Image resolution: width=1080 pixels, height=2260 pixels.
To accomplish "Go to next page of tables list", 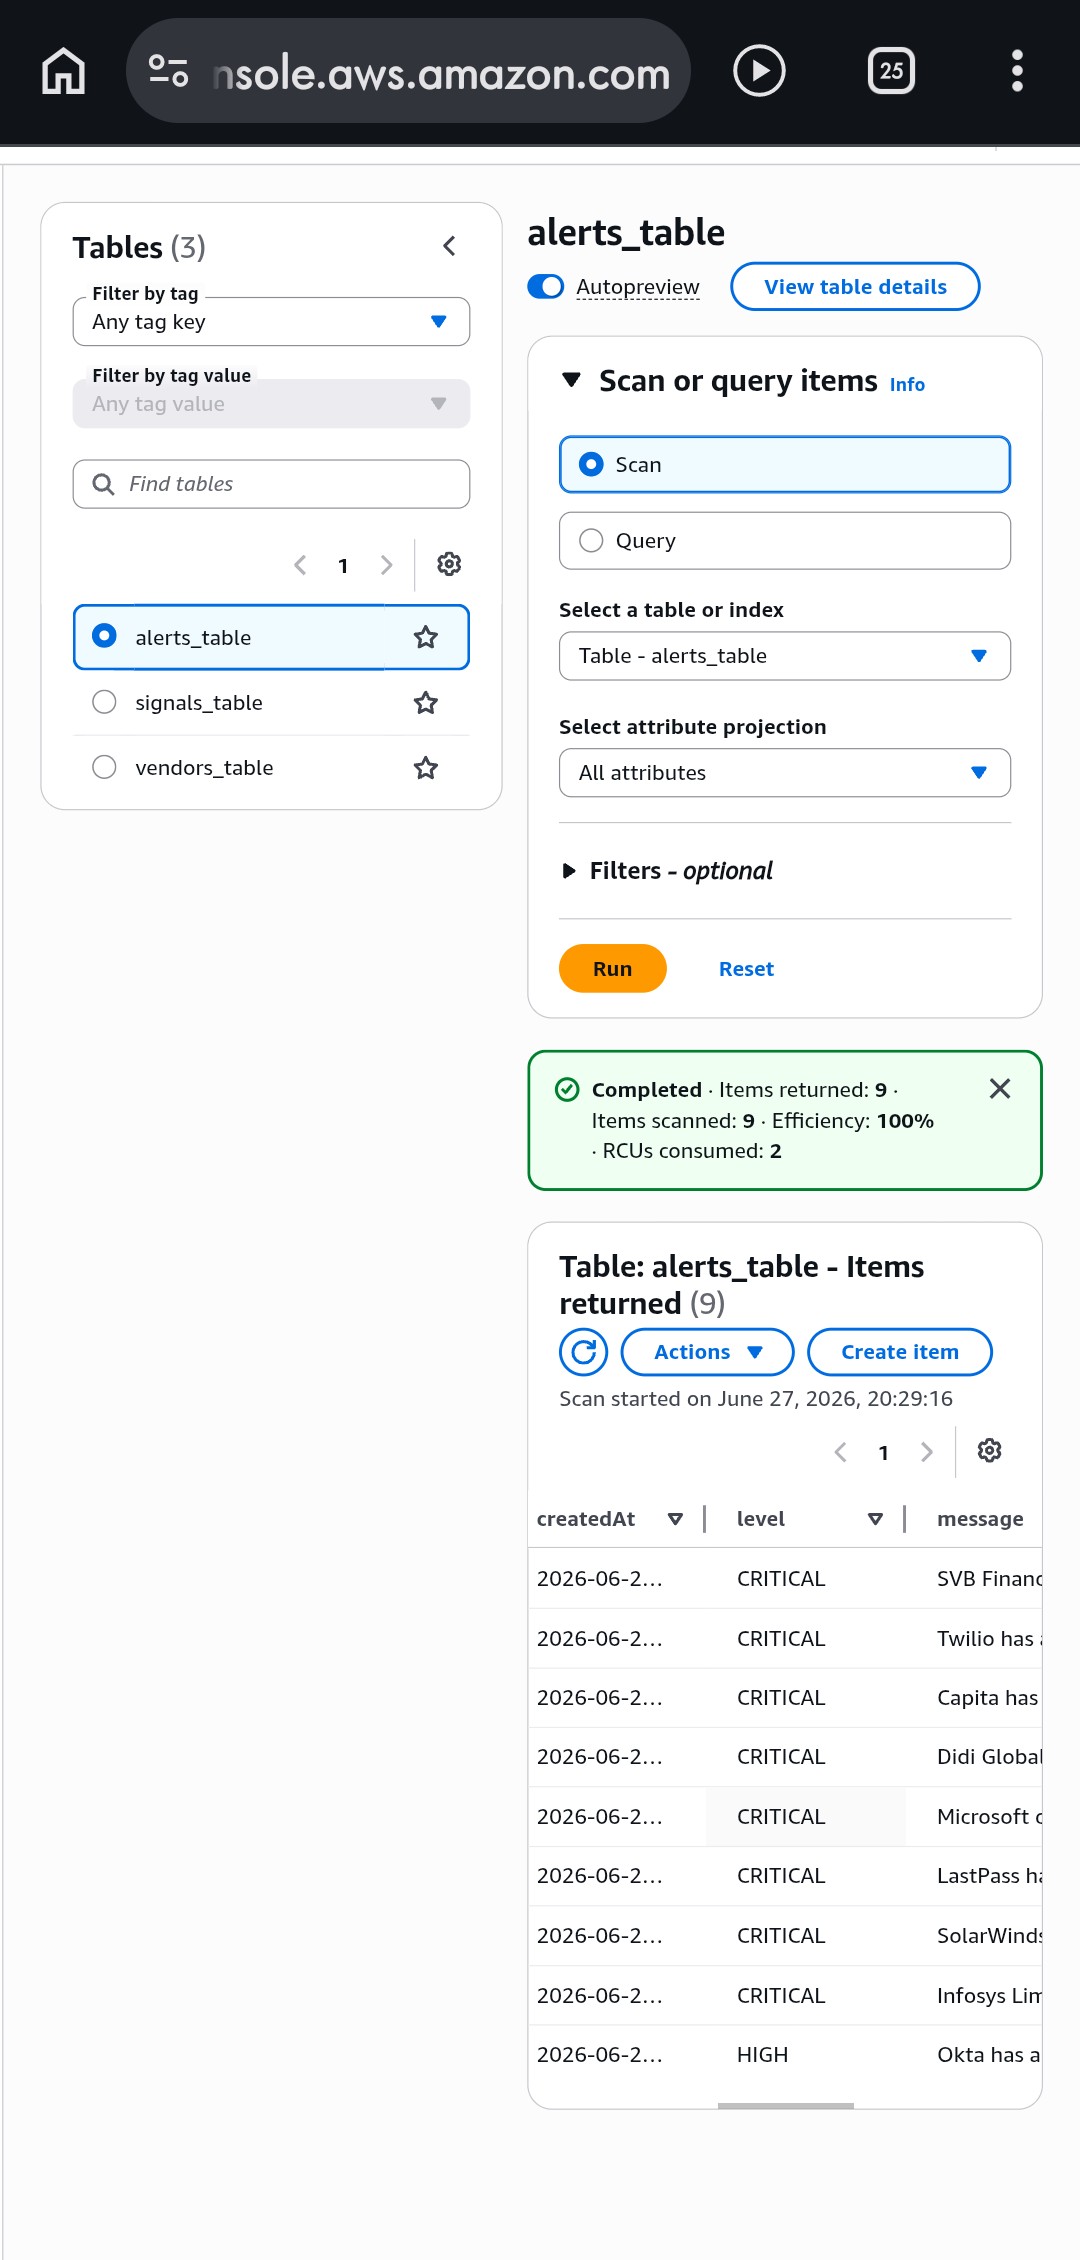I will tap(386, 565).
